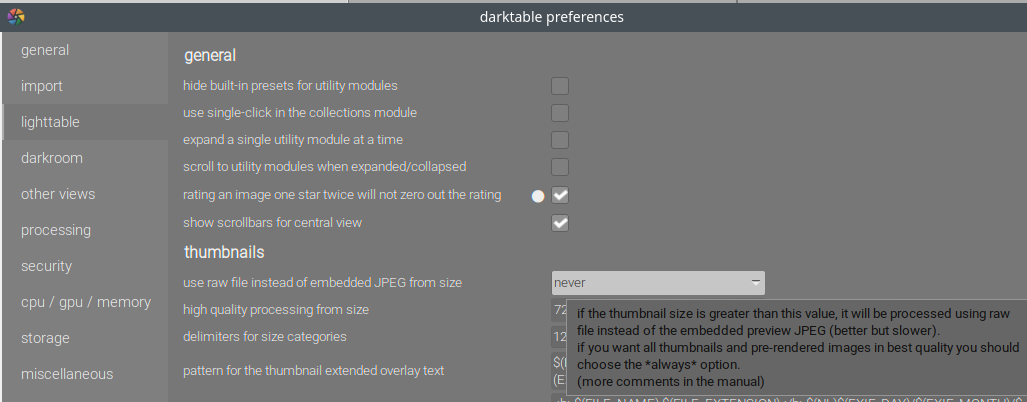Image resolution: width=1027 pixels, height=402 pixels.
Task: Select the security tab
Action: [46, 266]
